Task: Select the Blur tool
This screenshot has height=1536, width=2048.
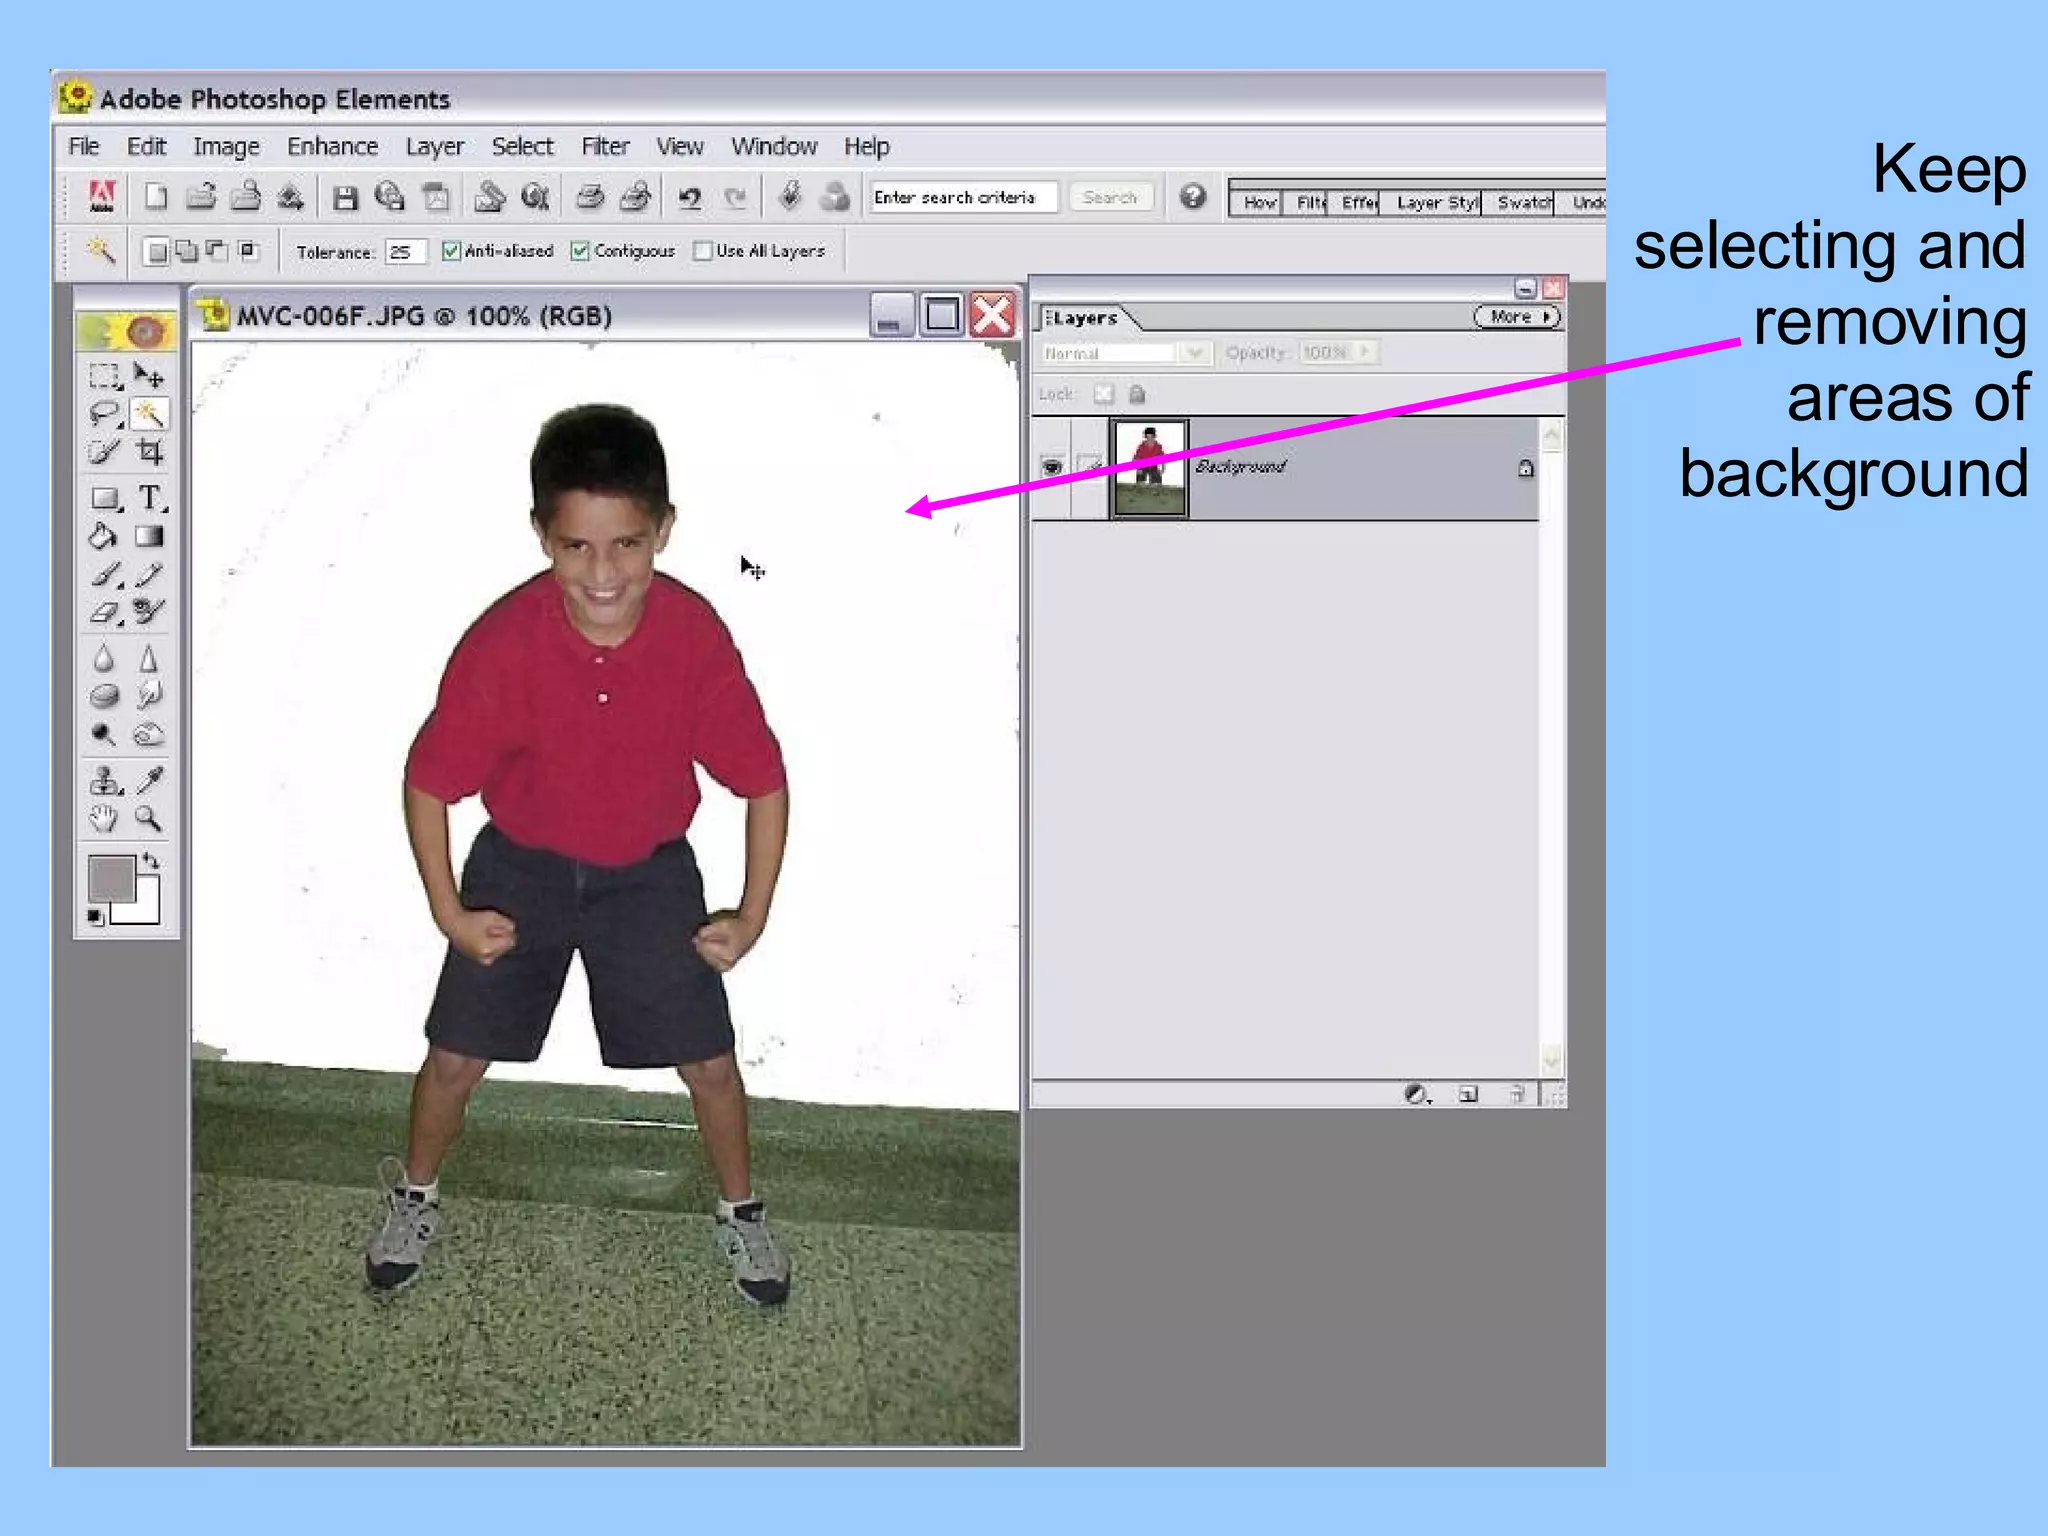Action: coord(104,659)
